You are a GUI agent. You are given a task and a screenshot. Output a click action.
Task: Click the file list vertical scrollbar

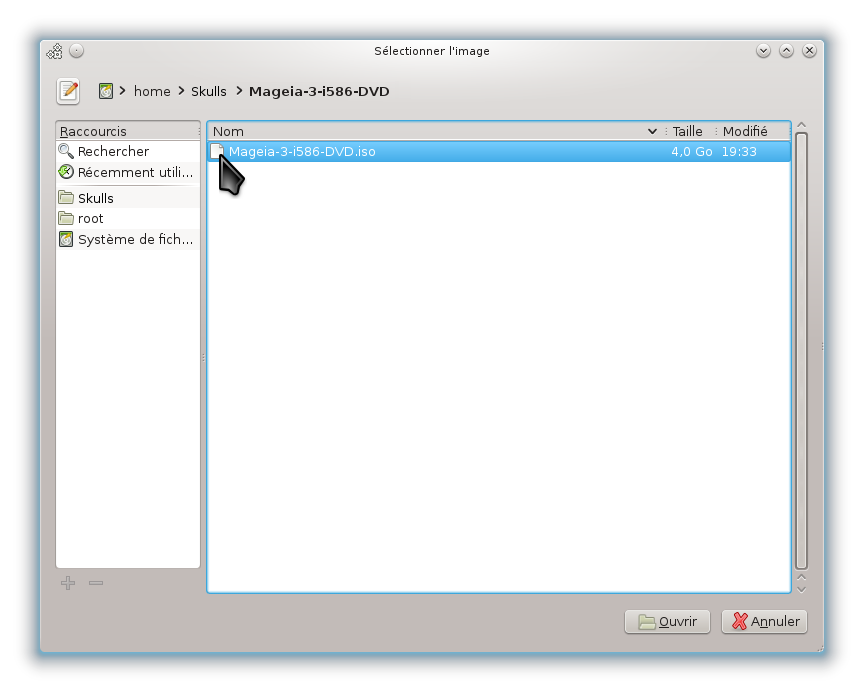802,351
